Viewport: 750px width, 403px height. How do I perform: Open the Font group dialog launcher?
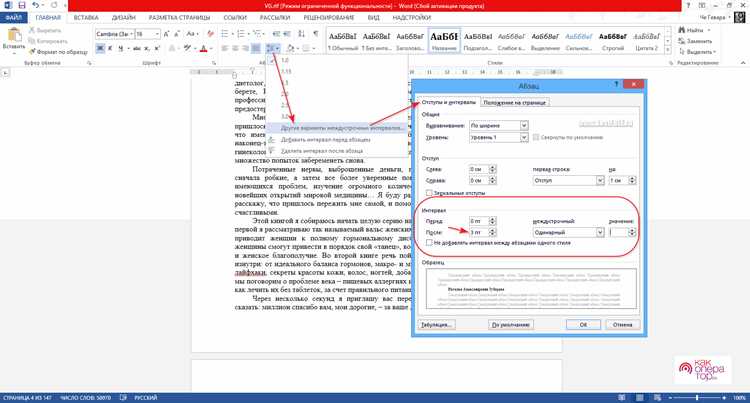[x=214, y=63]
